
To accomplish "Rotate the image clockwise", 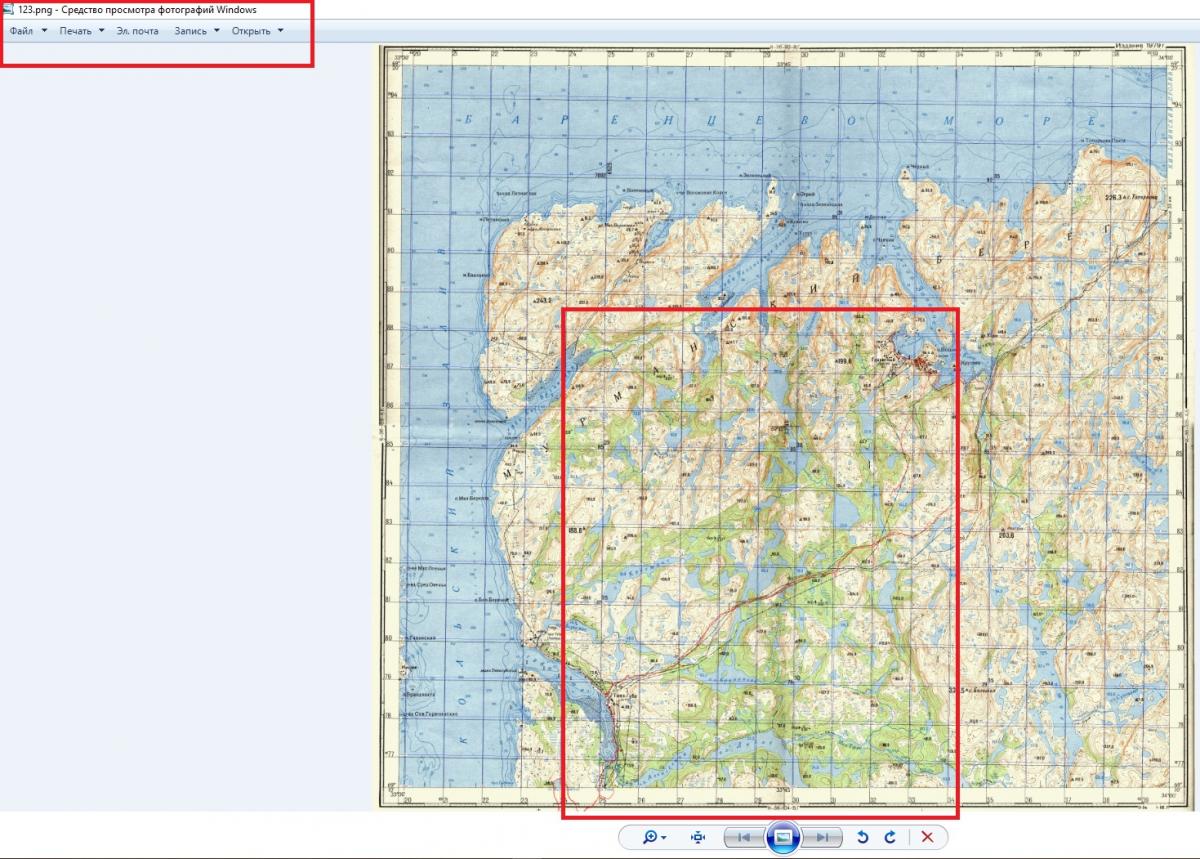I will pyautogui.click(x=889, y=837).
